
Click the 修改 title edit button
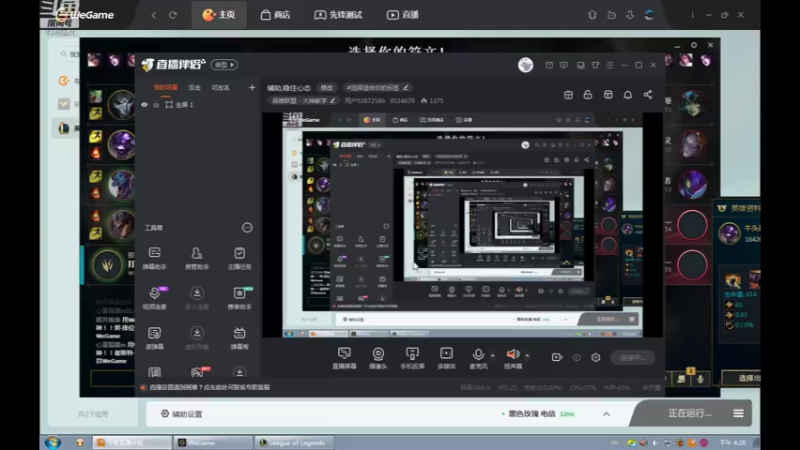(x=327, y=88)
